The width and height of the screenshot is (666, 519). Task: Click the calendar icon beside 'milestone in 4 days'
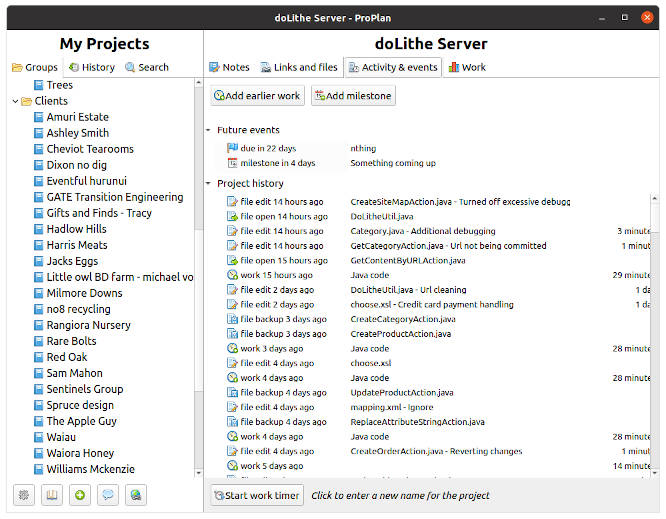(x=232, y=163)
